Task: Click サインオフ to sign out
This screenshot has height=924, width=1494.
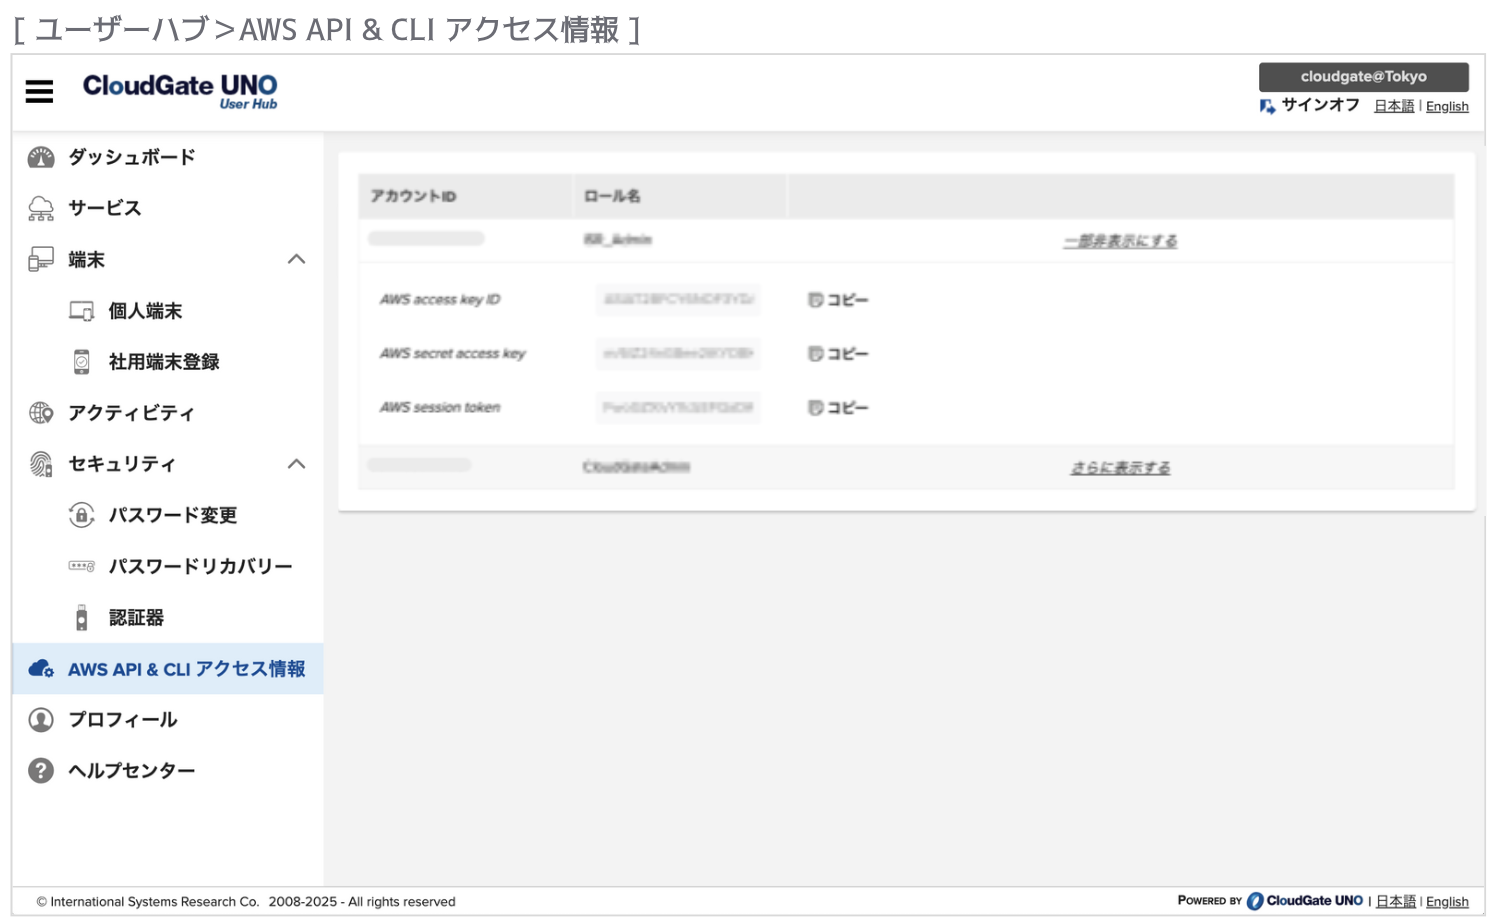Action: tap(1321, 105)
